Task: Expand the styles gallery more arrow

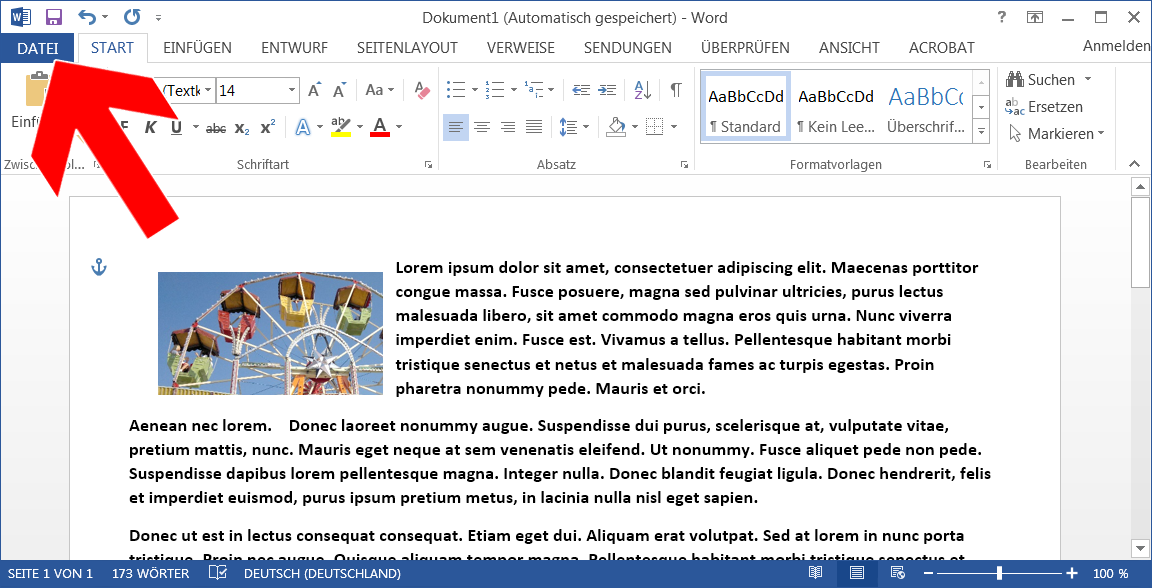Action: click(x=981, y=131)
